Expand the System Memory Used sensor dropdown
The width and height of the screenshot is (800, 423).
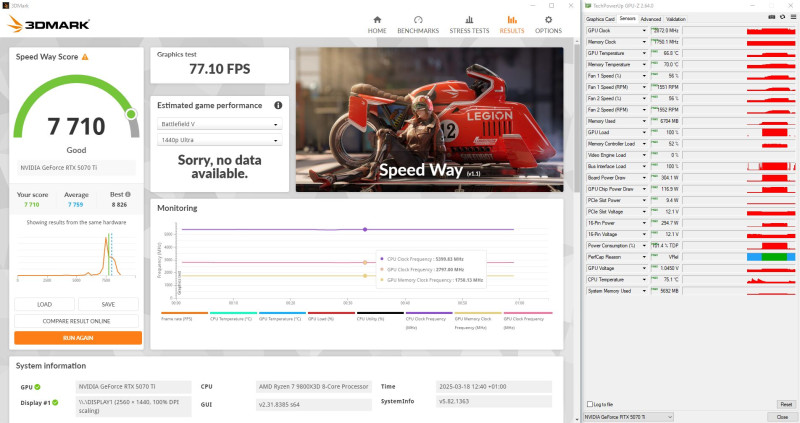644,291
